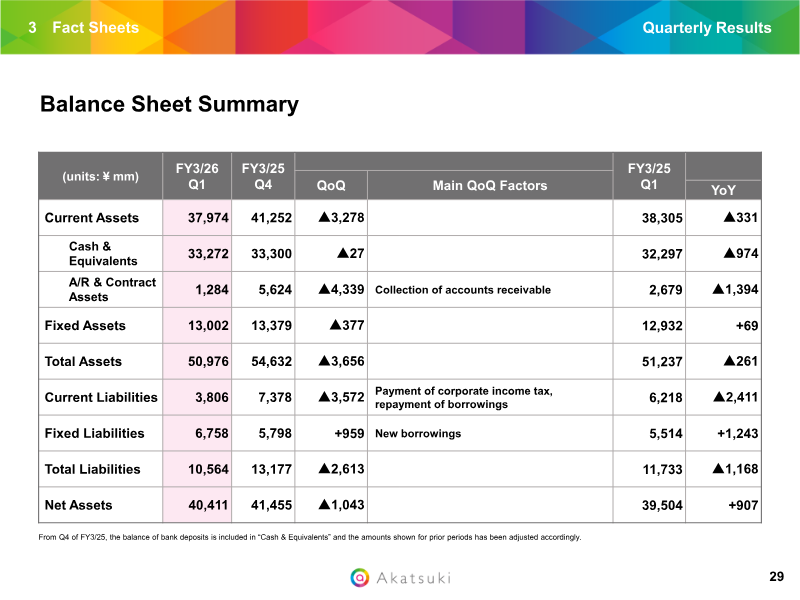Screen dimensions: 800x600
Task: Select the FY3/26 Q1 column header
Action: pos(197,176)
